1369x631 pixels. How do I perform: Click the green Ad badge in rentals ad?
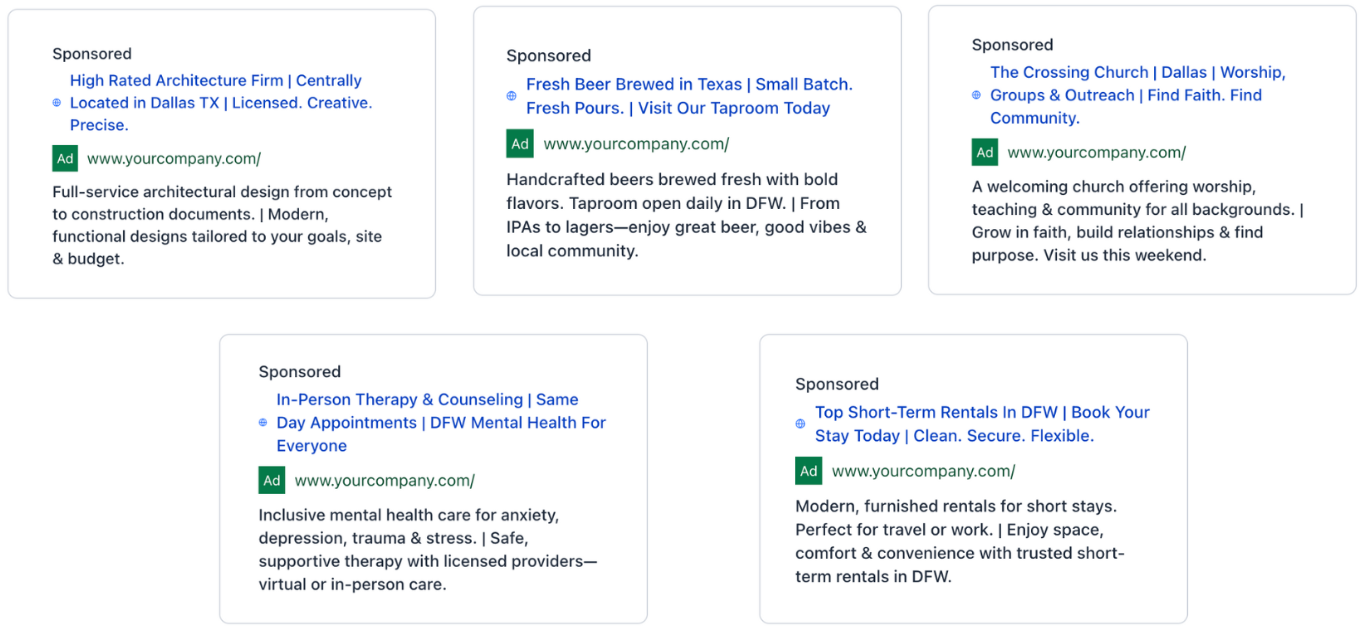coord(809,471)
